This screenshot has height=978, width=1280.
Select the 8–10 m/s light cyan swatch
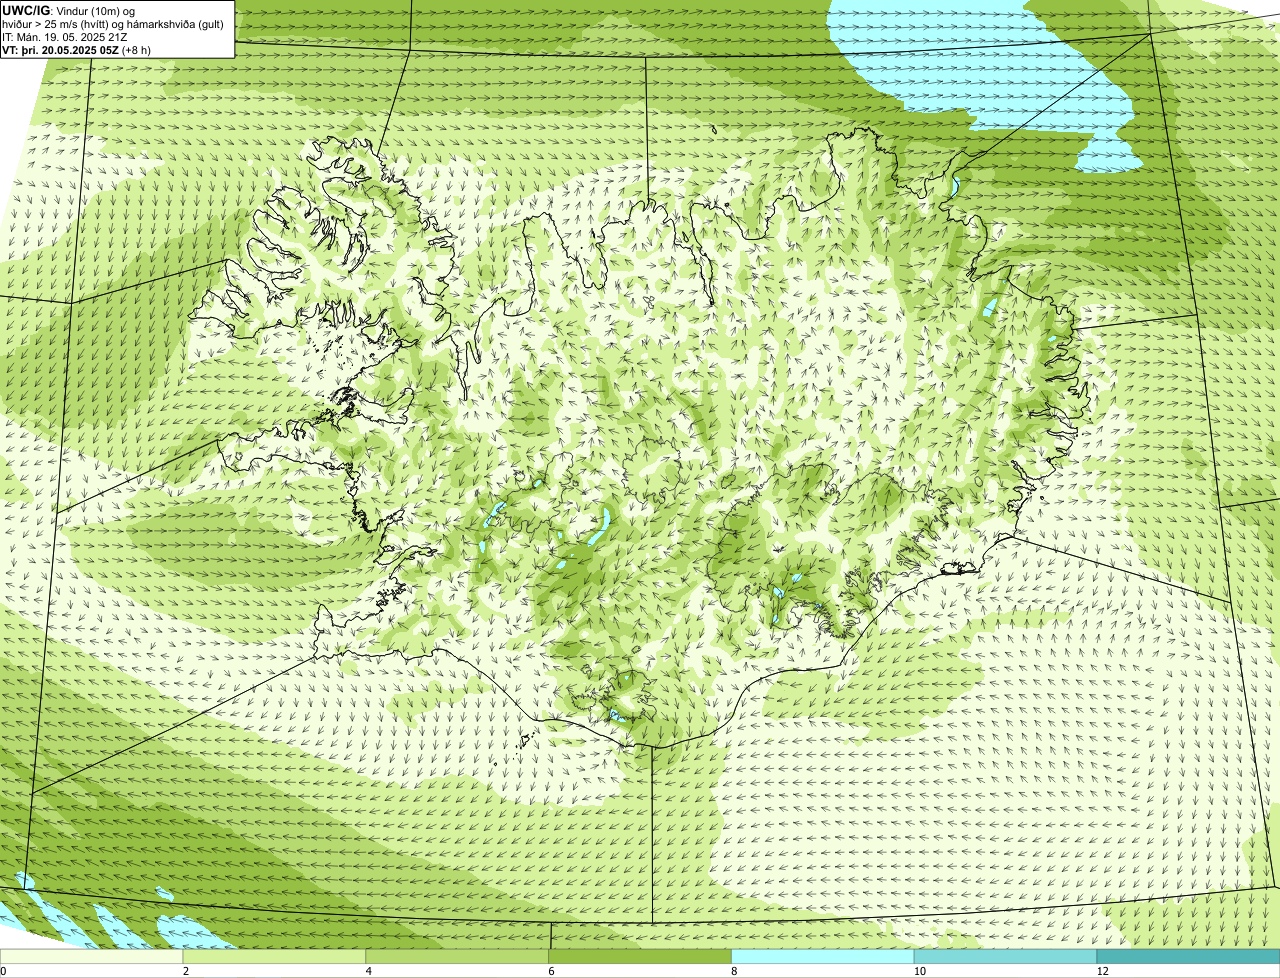point(824,956)
